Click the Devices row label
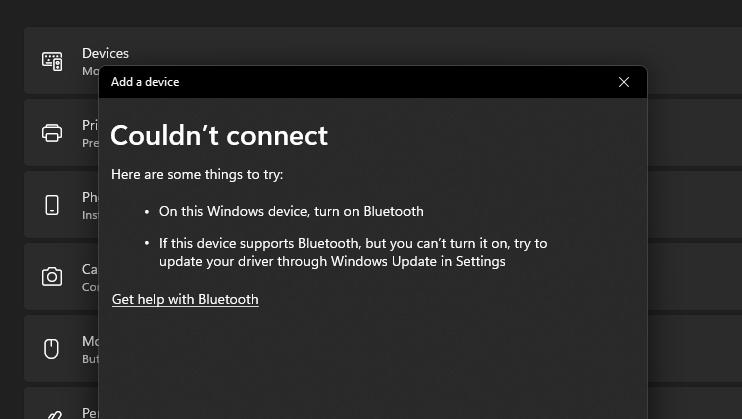 [x=105, y=53]
